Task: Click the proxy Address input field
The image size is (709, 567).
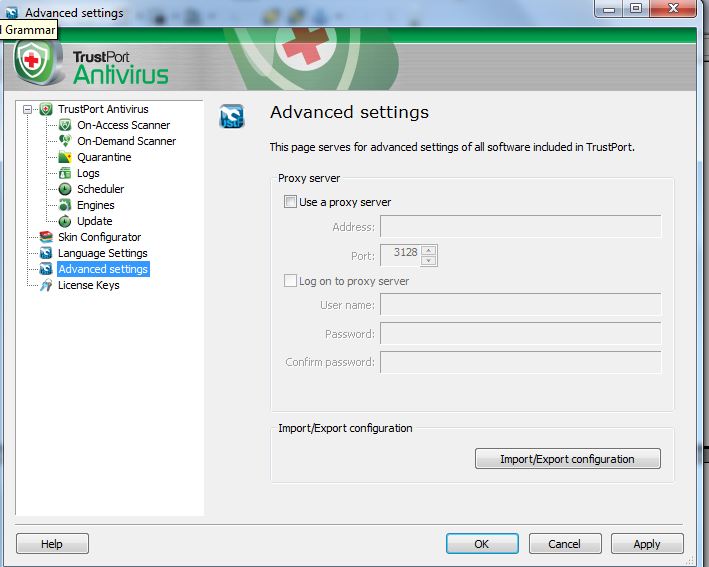Action: click(x=520, y=227)
